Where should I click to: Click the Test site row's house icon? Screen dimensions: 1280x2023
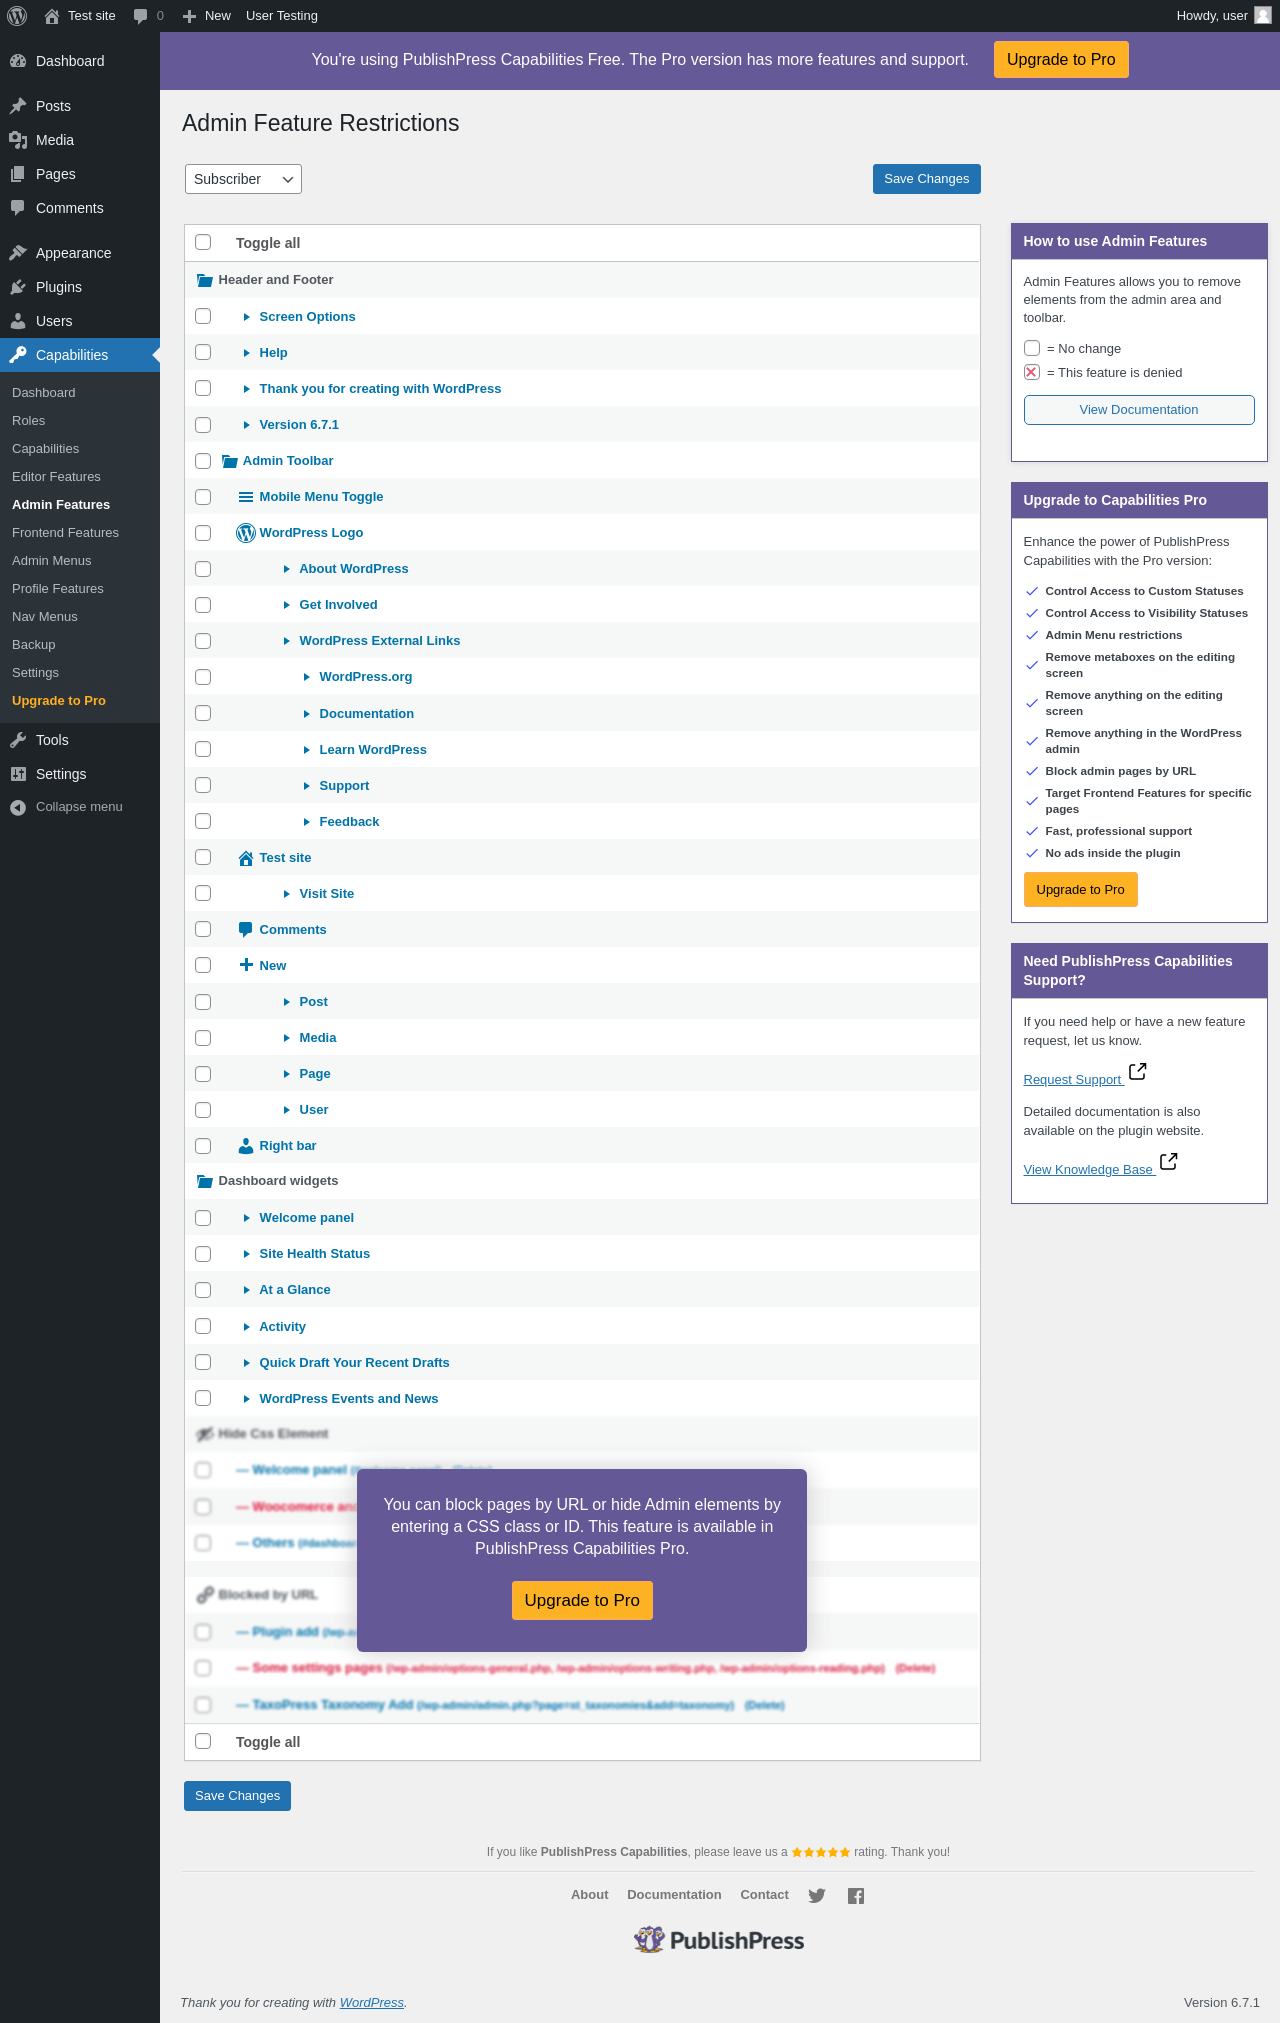click(x=246, y=858)
